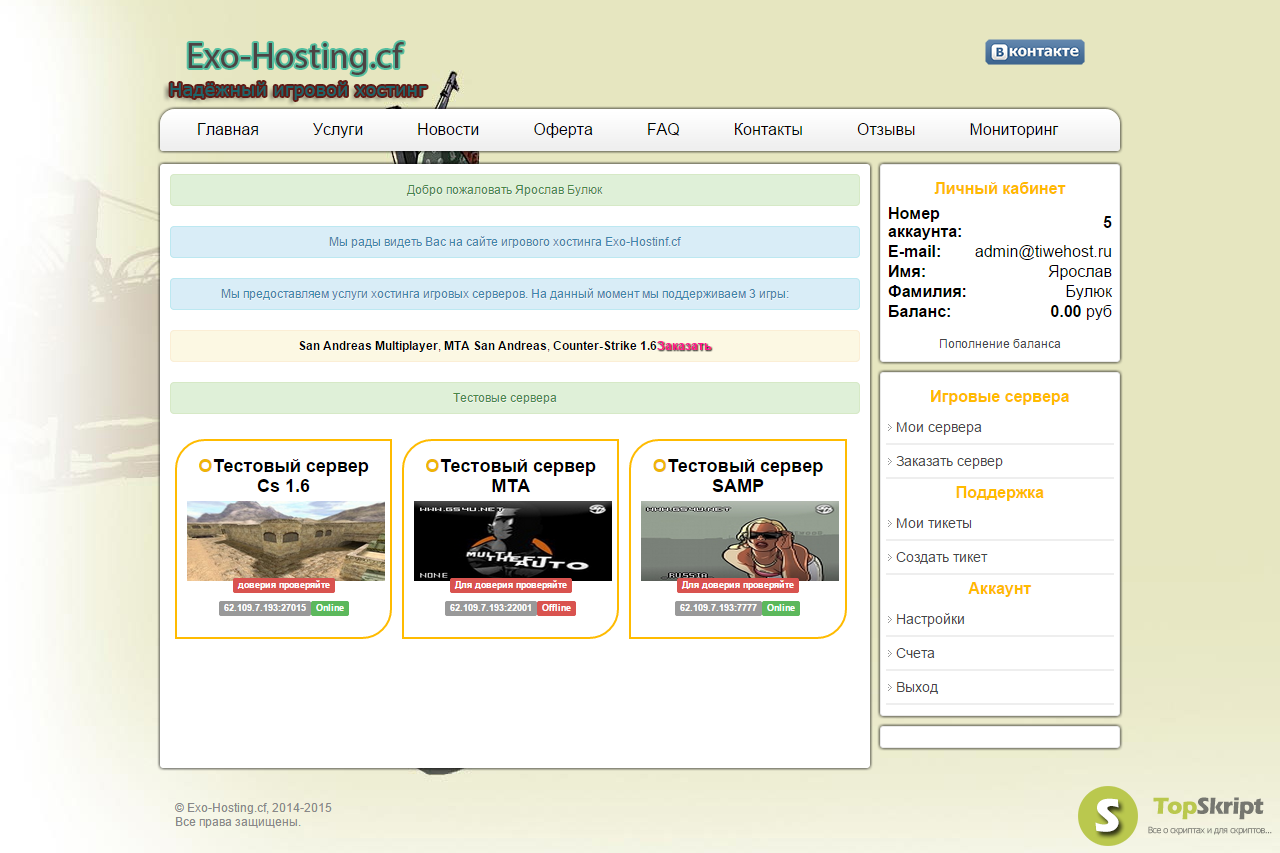Screen dimensions: 1280x853
Task: Click orange circle bullet beside MTA title
Action: coord(432,466)
